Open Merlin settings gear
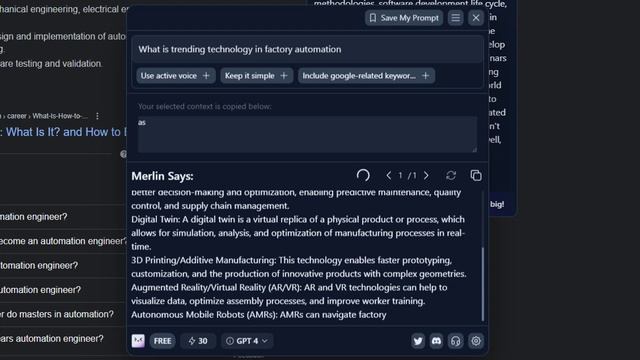Screen dimensions: 640x360 click(476, 341)
